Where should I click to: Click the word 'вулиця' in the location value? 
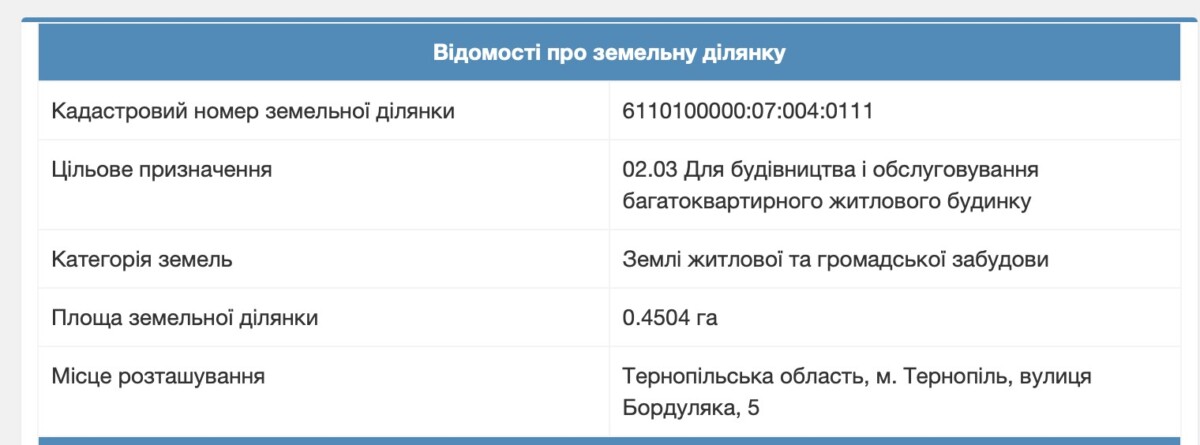click(x=1057, y=377)
